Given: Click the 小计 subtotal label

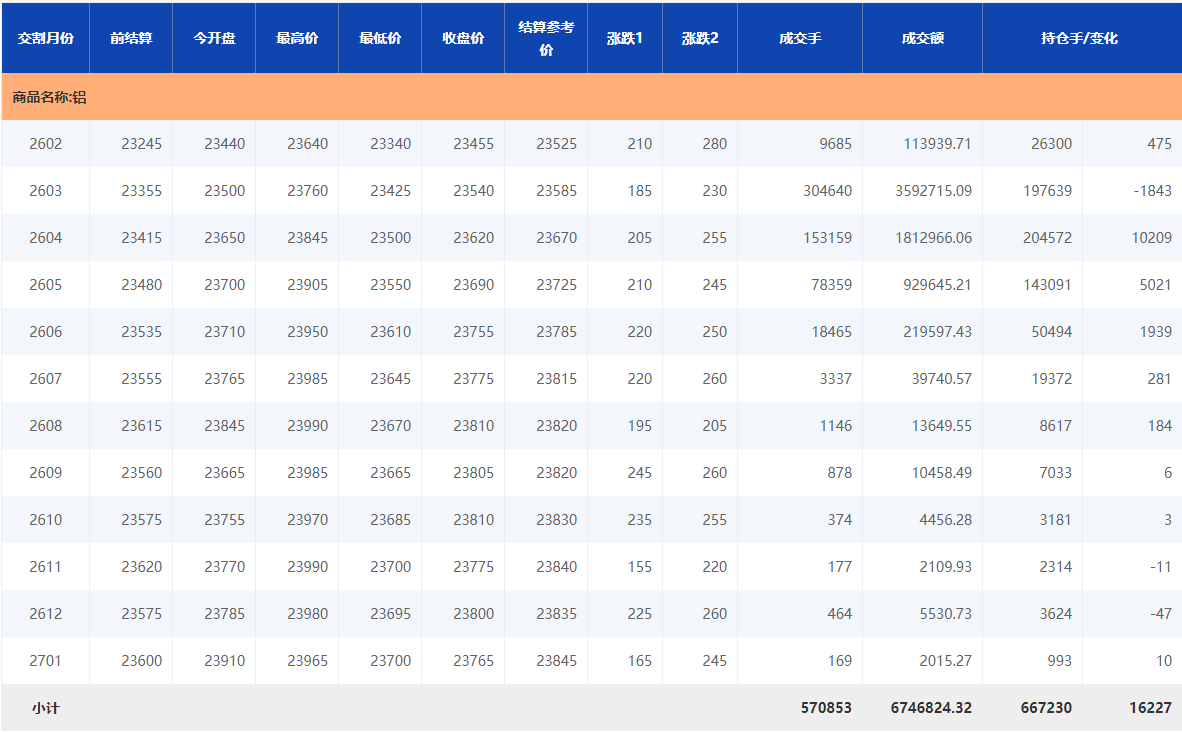Looking at the screenshot, I should [46, 707].
